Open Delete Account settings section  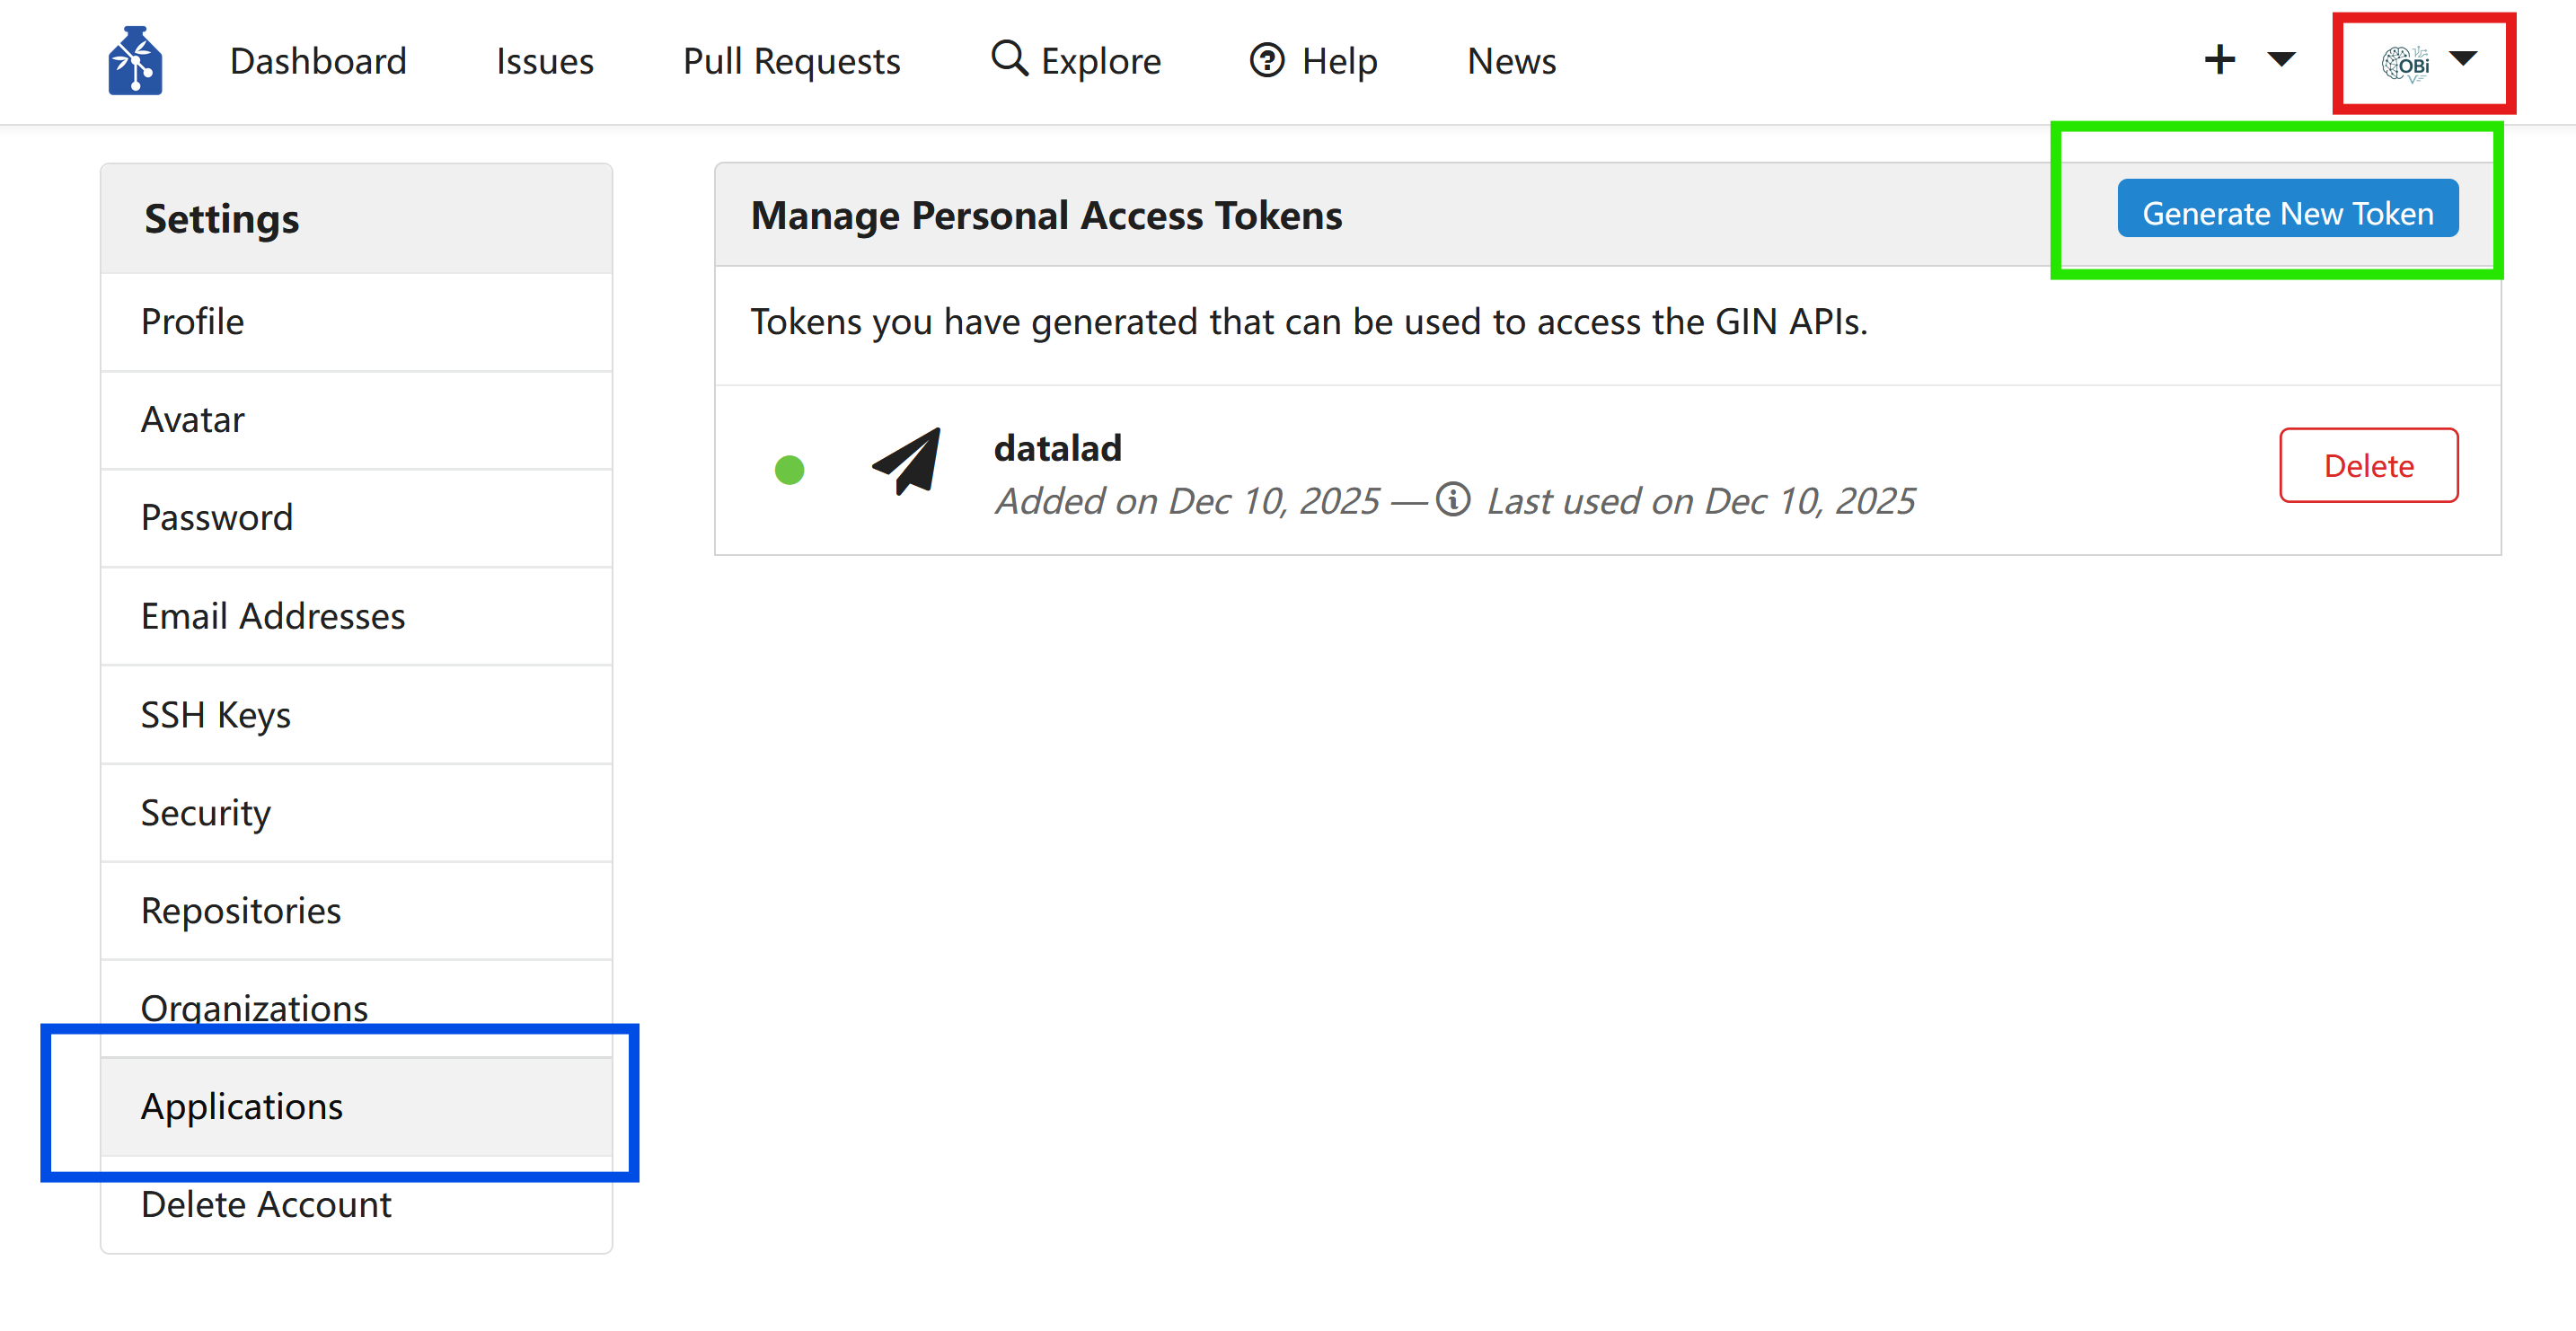(266, 1205)
